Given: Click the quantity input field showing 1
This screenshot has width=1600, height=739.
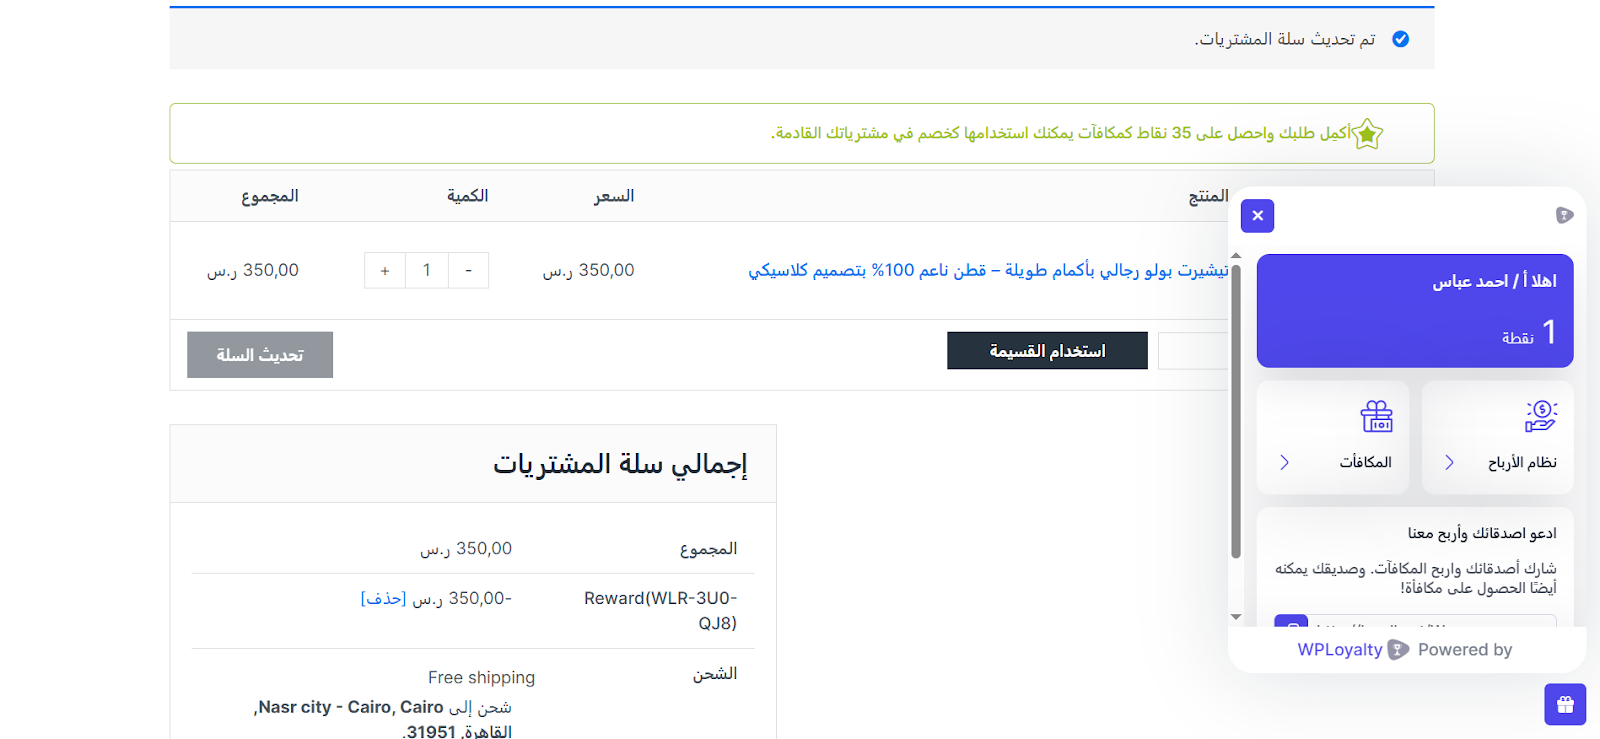Looking at the screenshot, I should 427,271.
